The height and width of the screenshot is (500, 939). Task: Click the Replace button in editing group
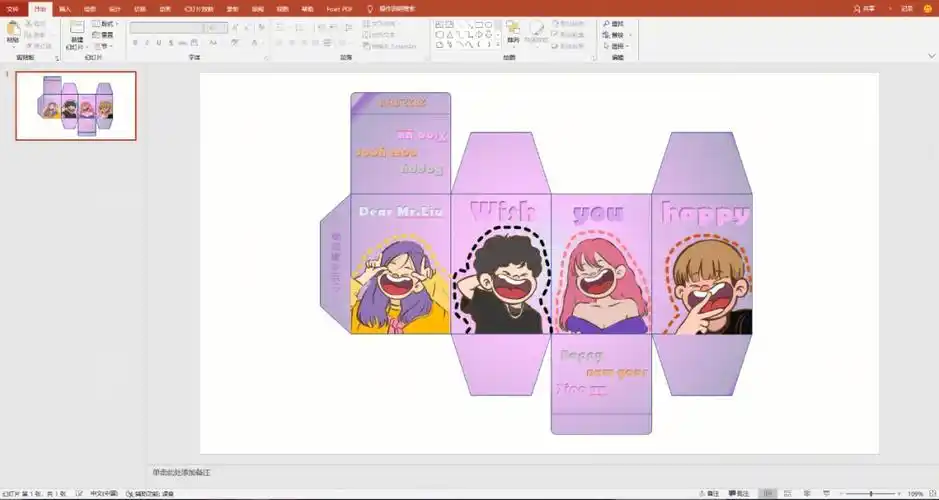[616, 34]
